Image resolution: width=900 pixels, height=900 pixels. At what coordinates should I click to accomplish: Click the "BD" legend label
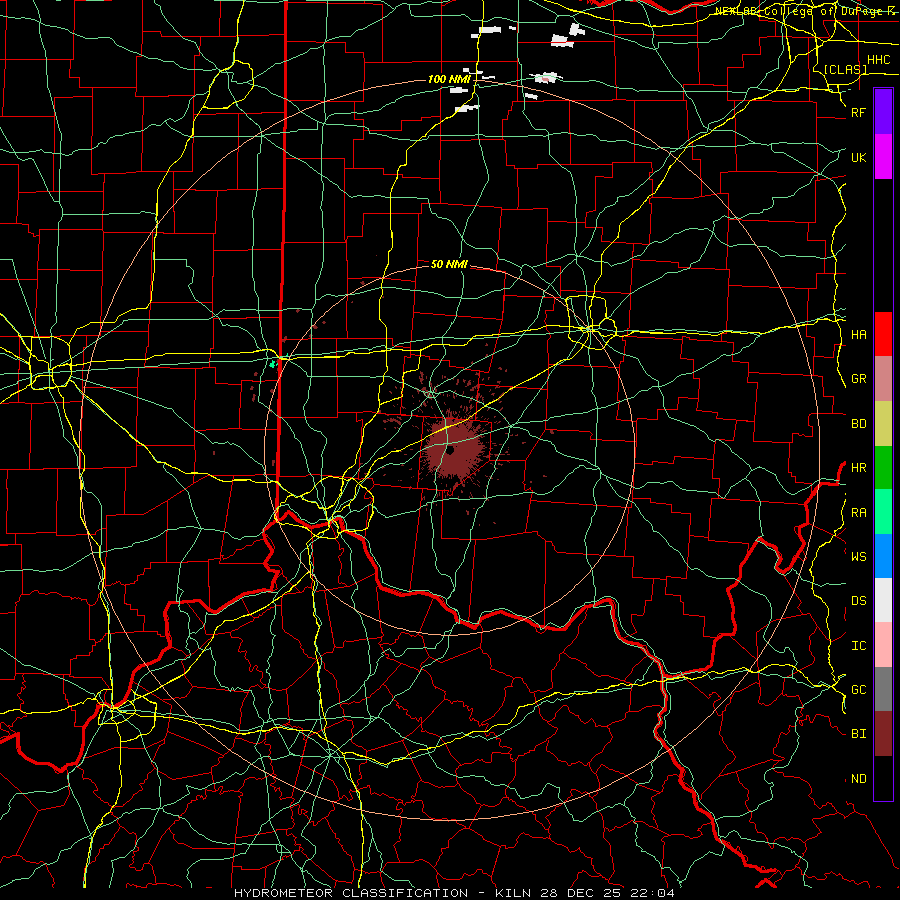pos(858,424)
